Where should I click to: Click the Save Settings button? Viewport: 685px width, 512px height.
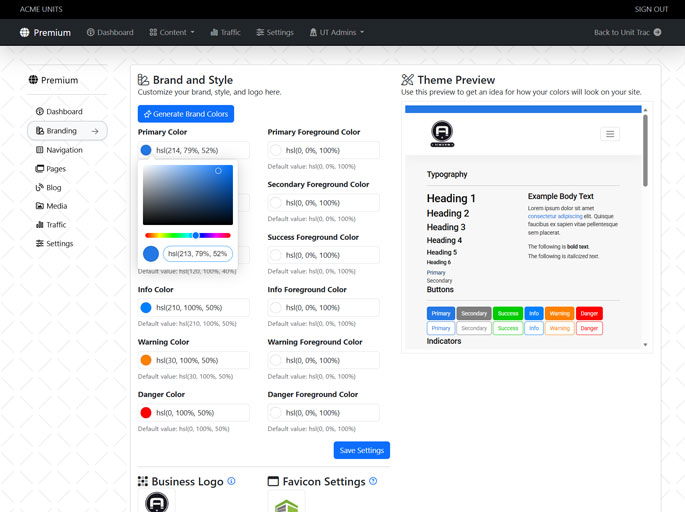coord(361,450)
